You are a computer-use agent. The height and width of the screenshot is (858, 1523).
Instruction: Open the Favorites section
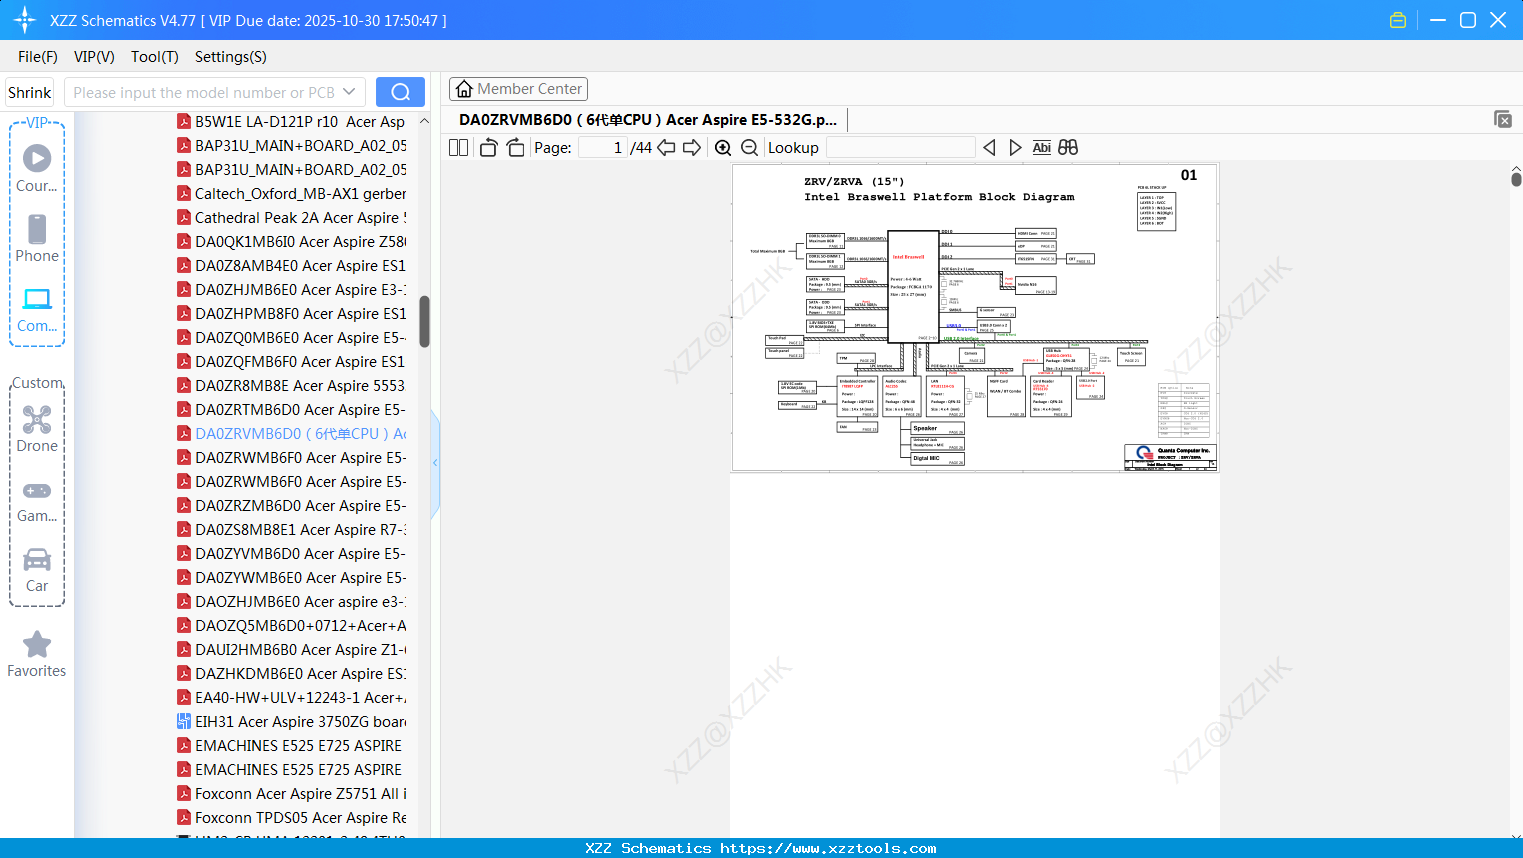click(x=37, y=655)
